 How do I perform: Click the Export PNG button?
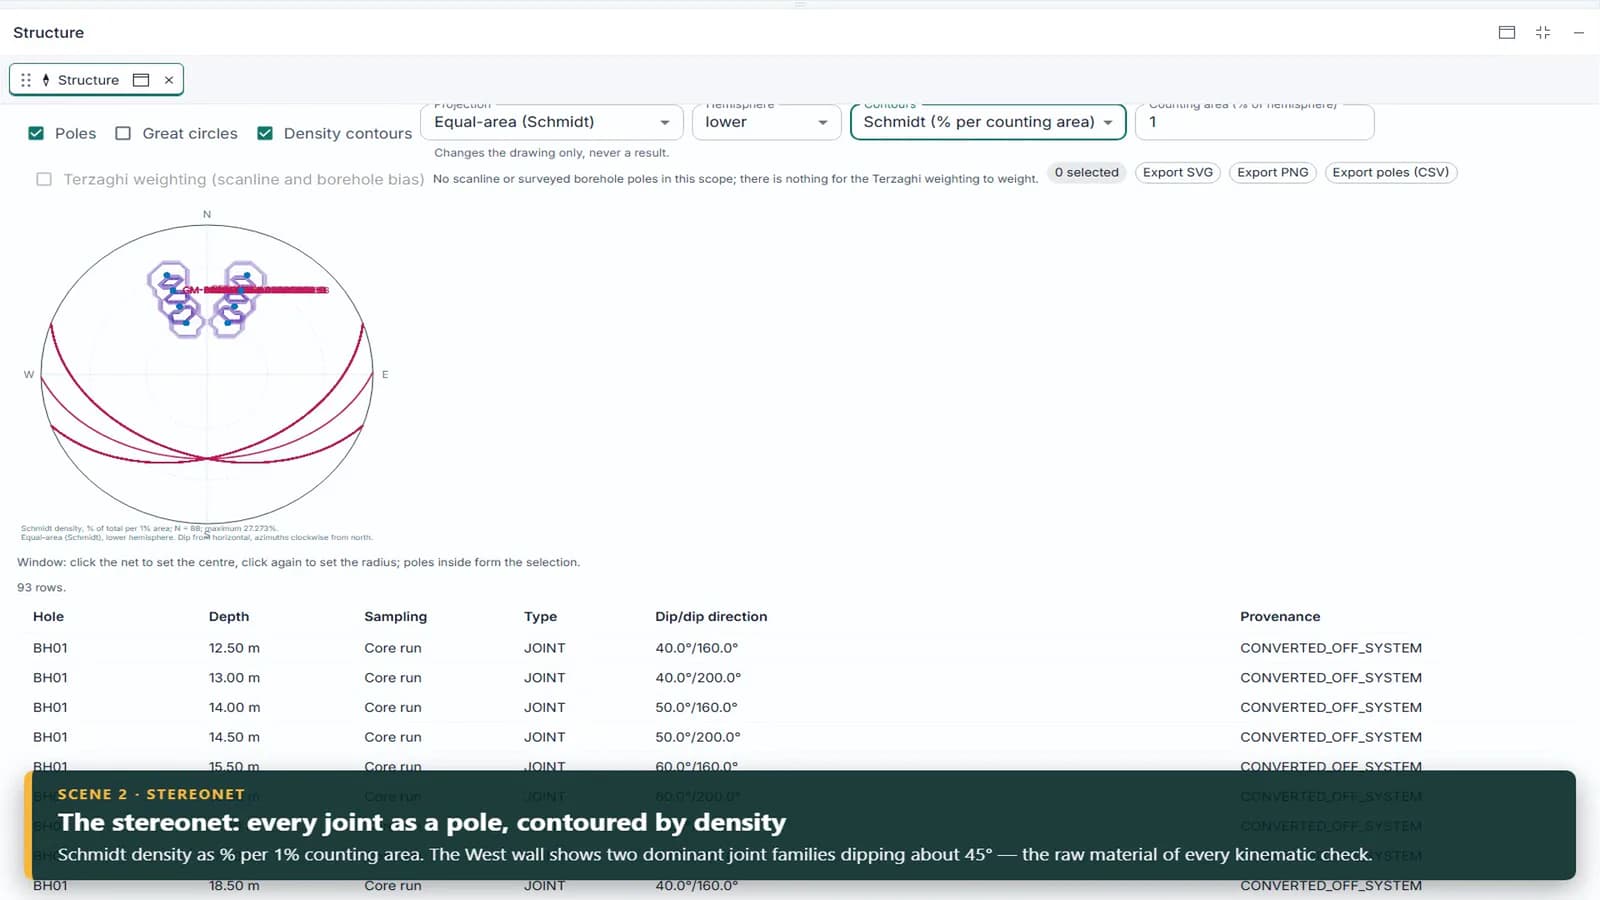click(1273, 172)
